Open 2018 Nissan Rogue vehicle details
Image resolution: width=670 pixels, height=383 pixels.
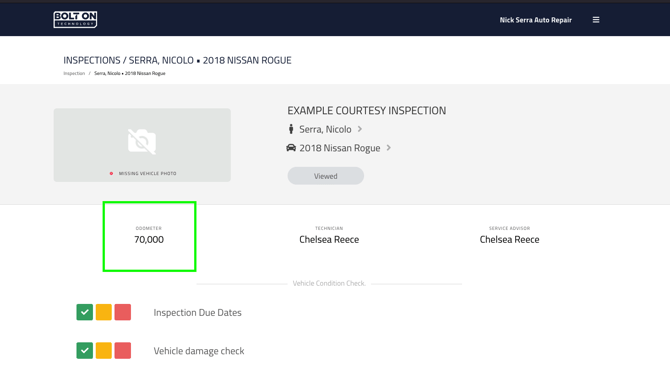[340, 148]
